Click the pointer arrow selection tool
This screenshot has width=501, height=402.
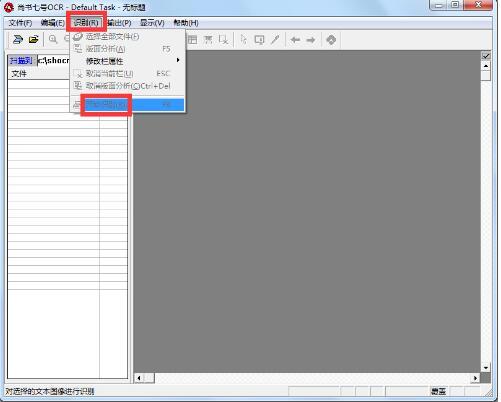click(244, 40)
